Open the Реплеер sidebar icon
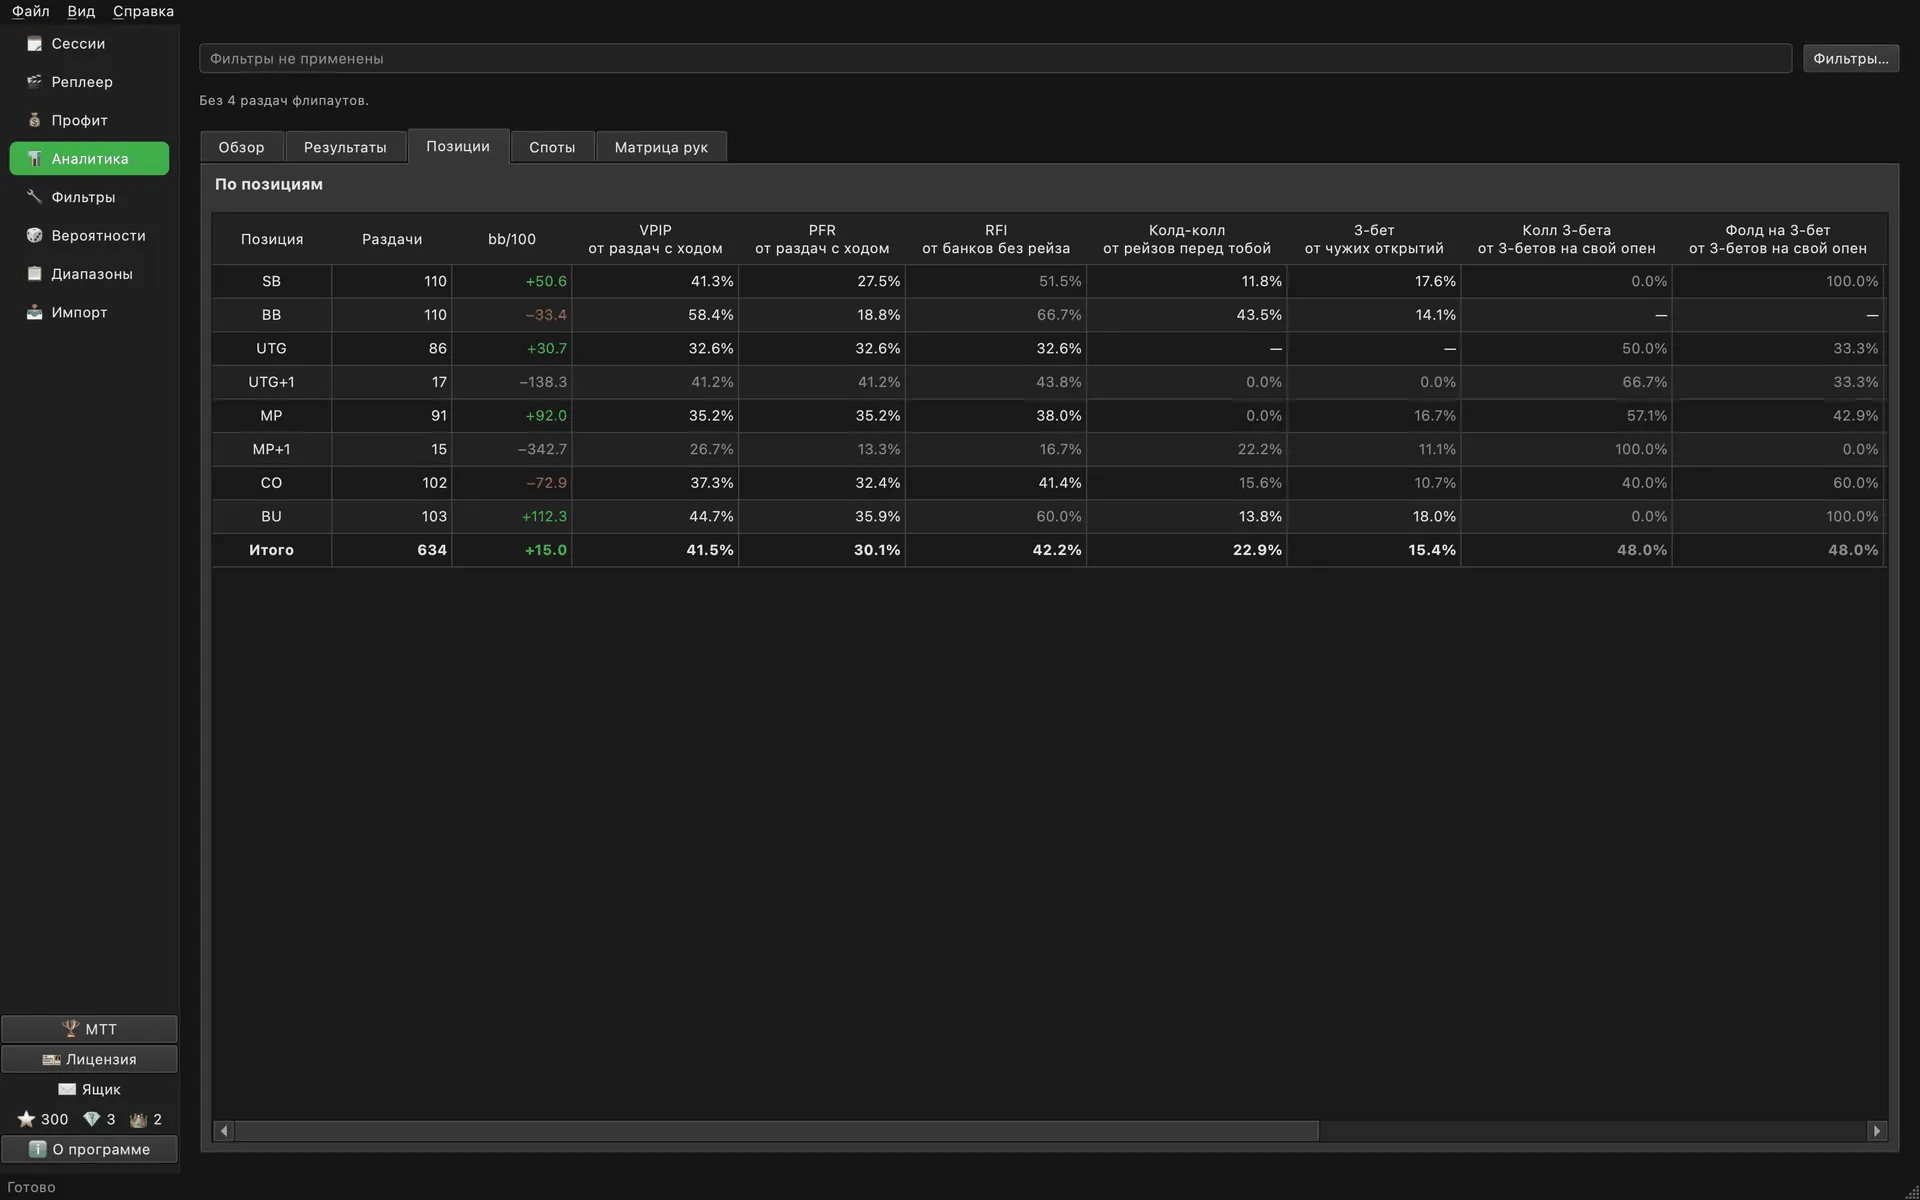The image size is (1920, 1200). (x=34, y=82)
